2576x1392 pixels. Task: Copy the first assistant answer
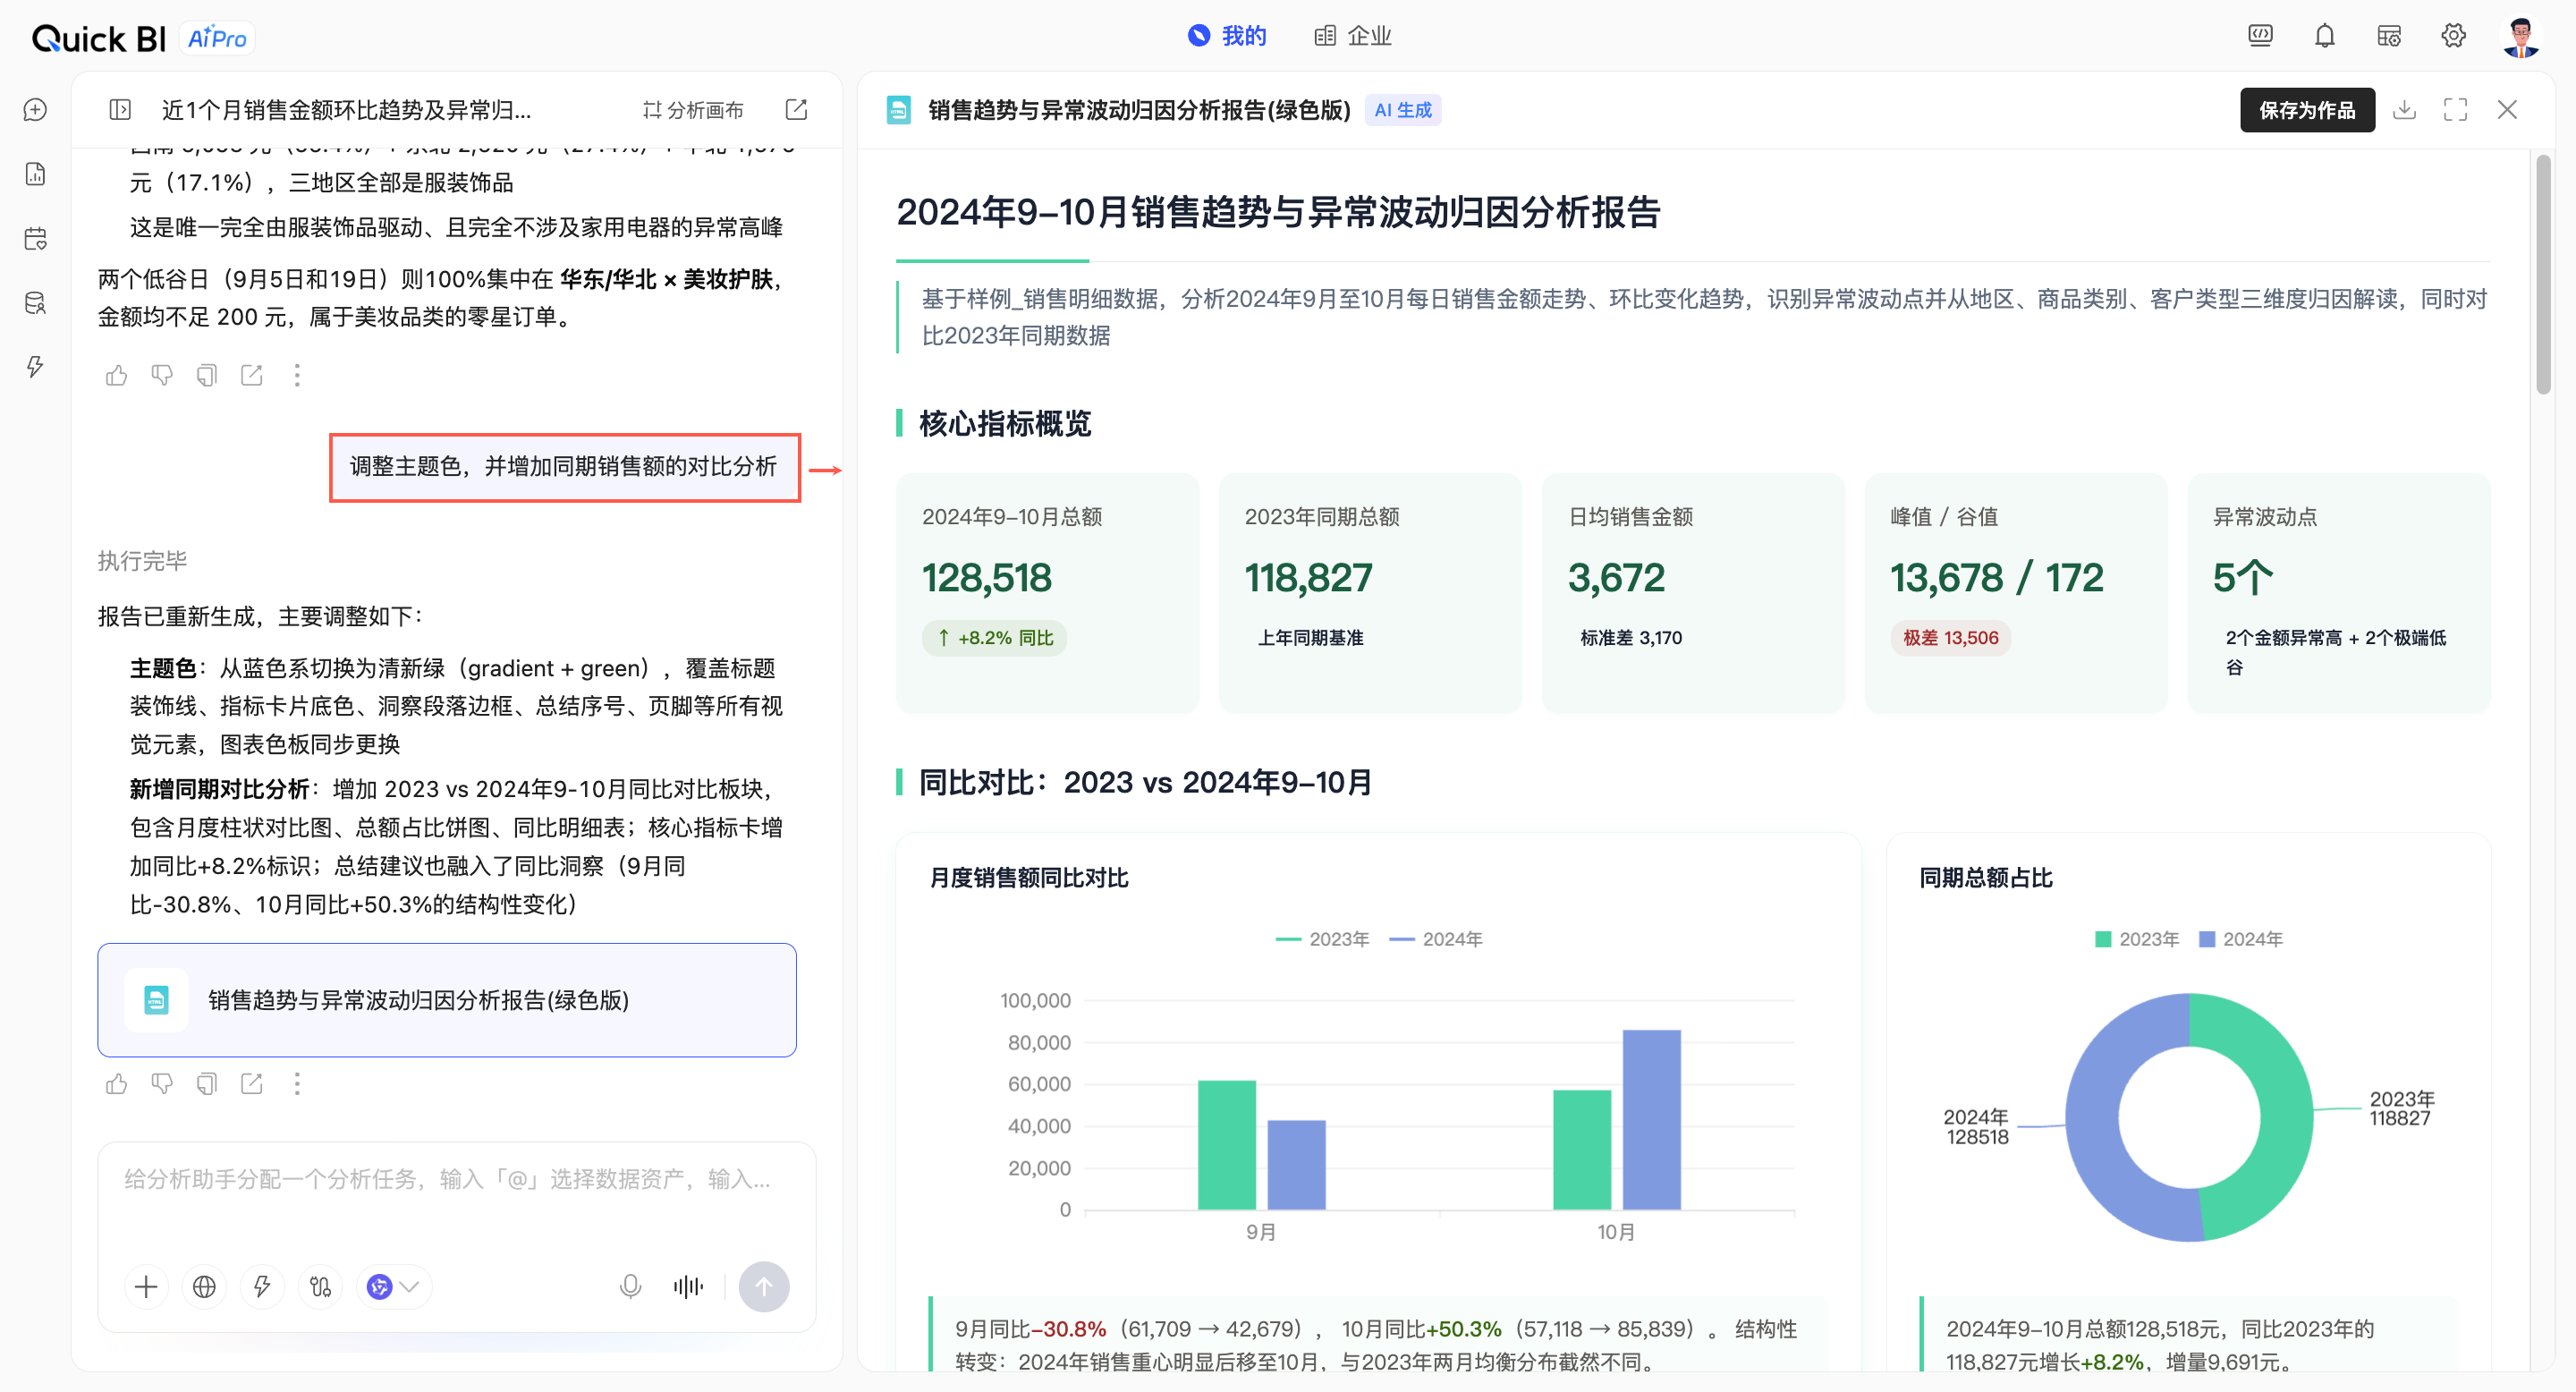pyautogui.click(x=207, y=375)
